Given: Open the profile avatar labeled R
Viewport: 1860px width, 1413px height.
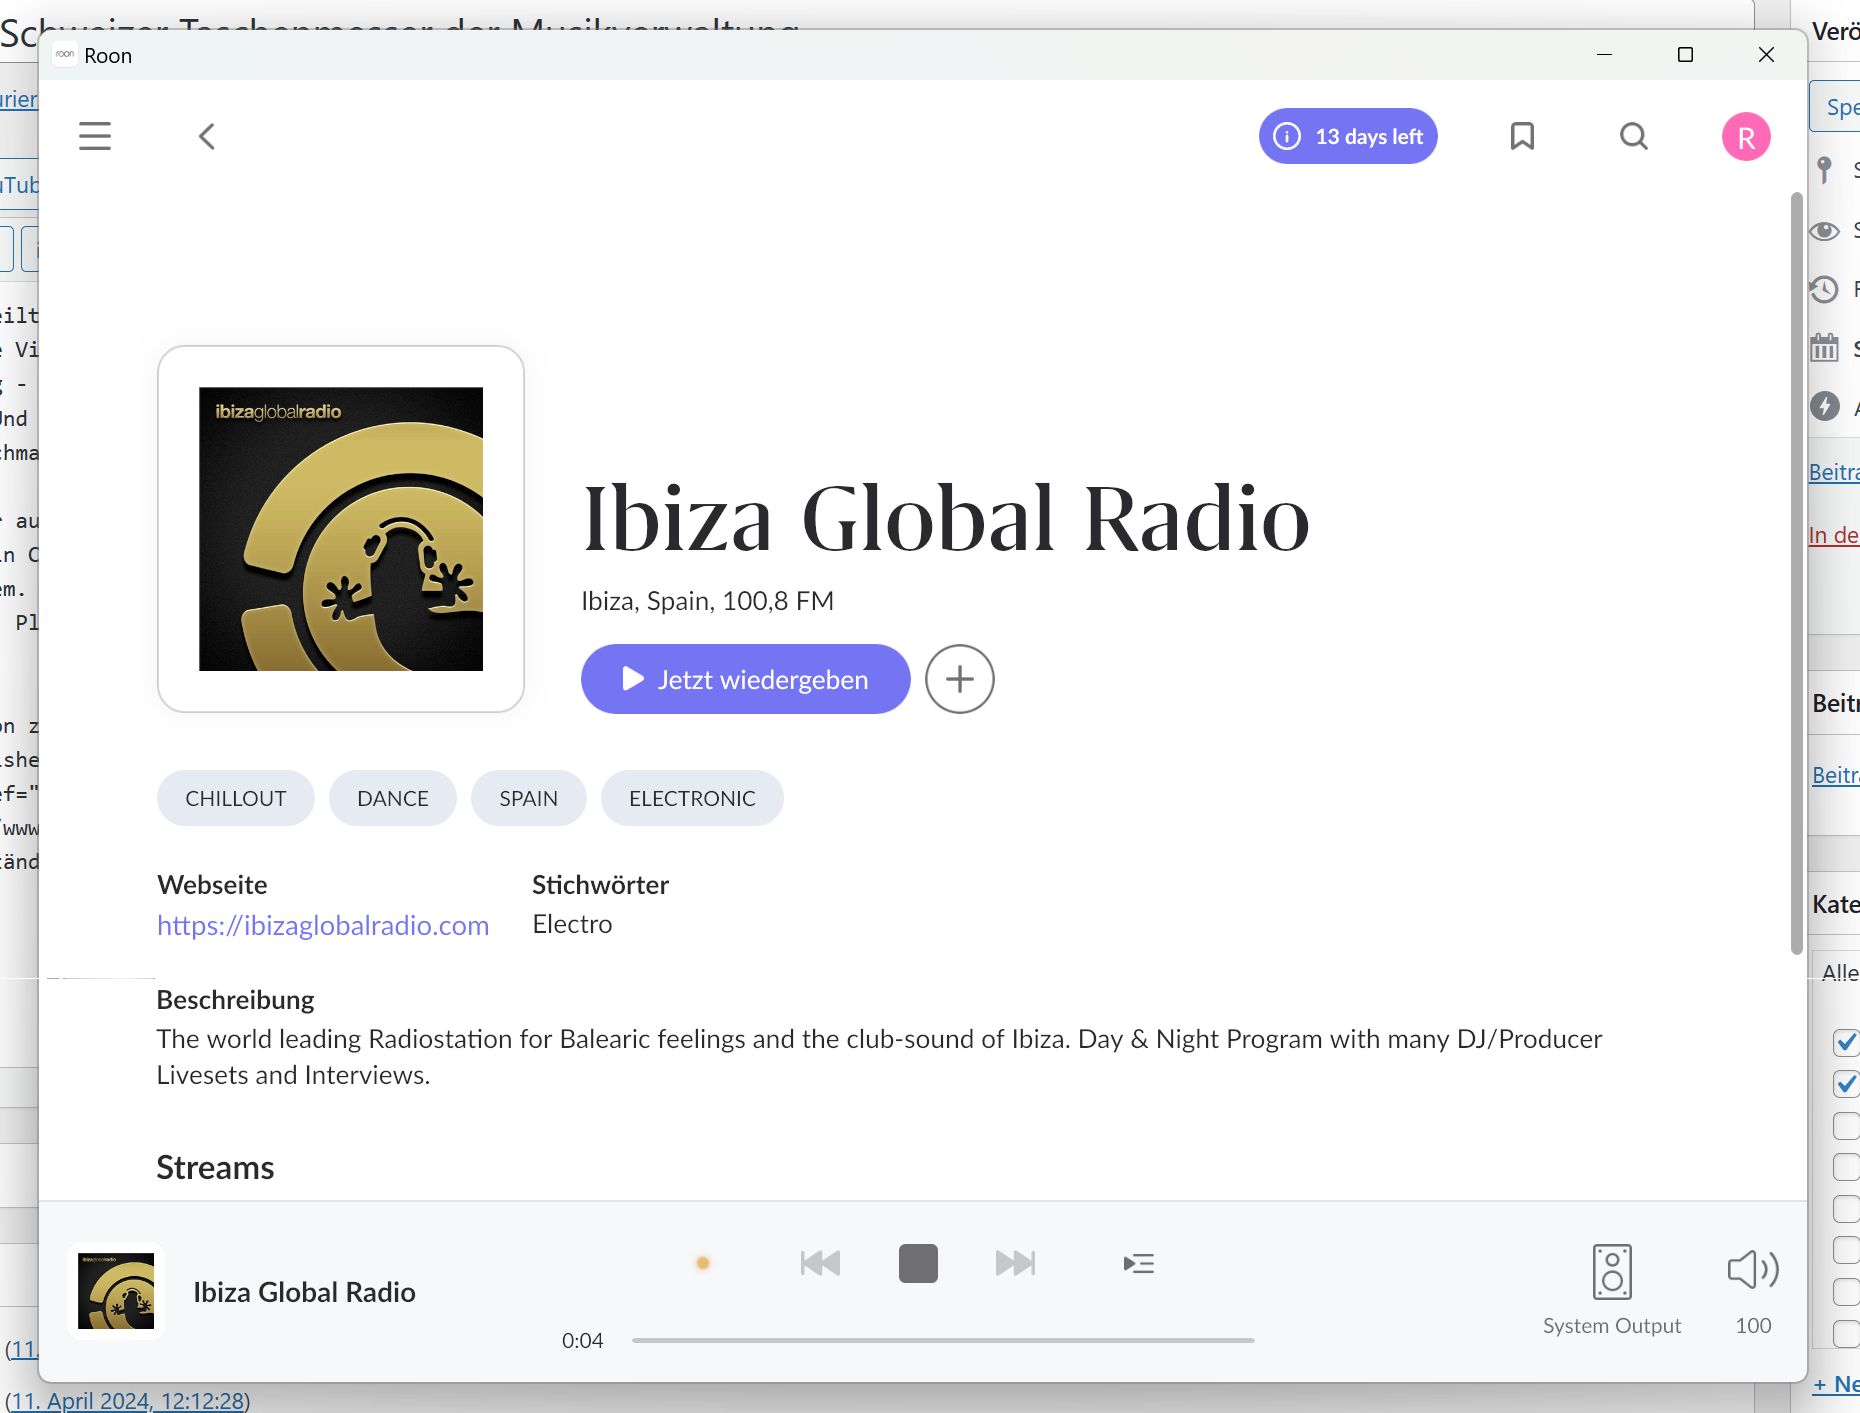Looking at the screenshot, I should [x=1746, y=137].
